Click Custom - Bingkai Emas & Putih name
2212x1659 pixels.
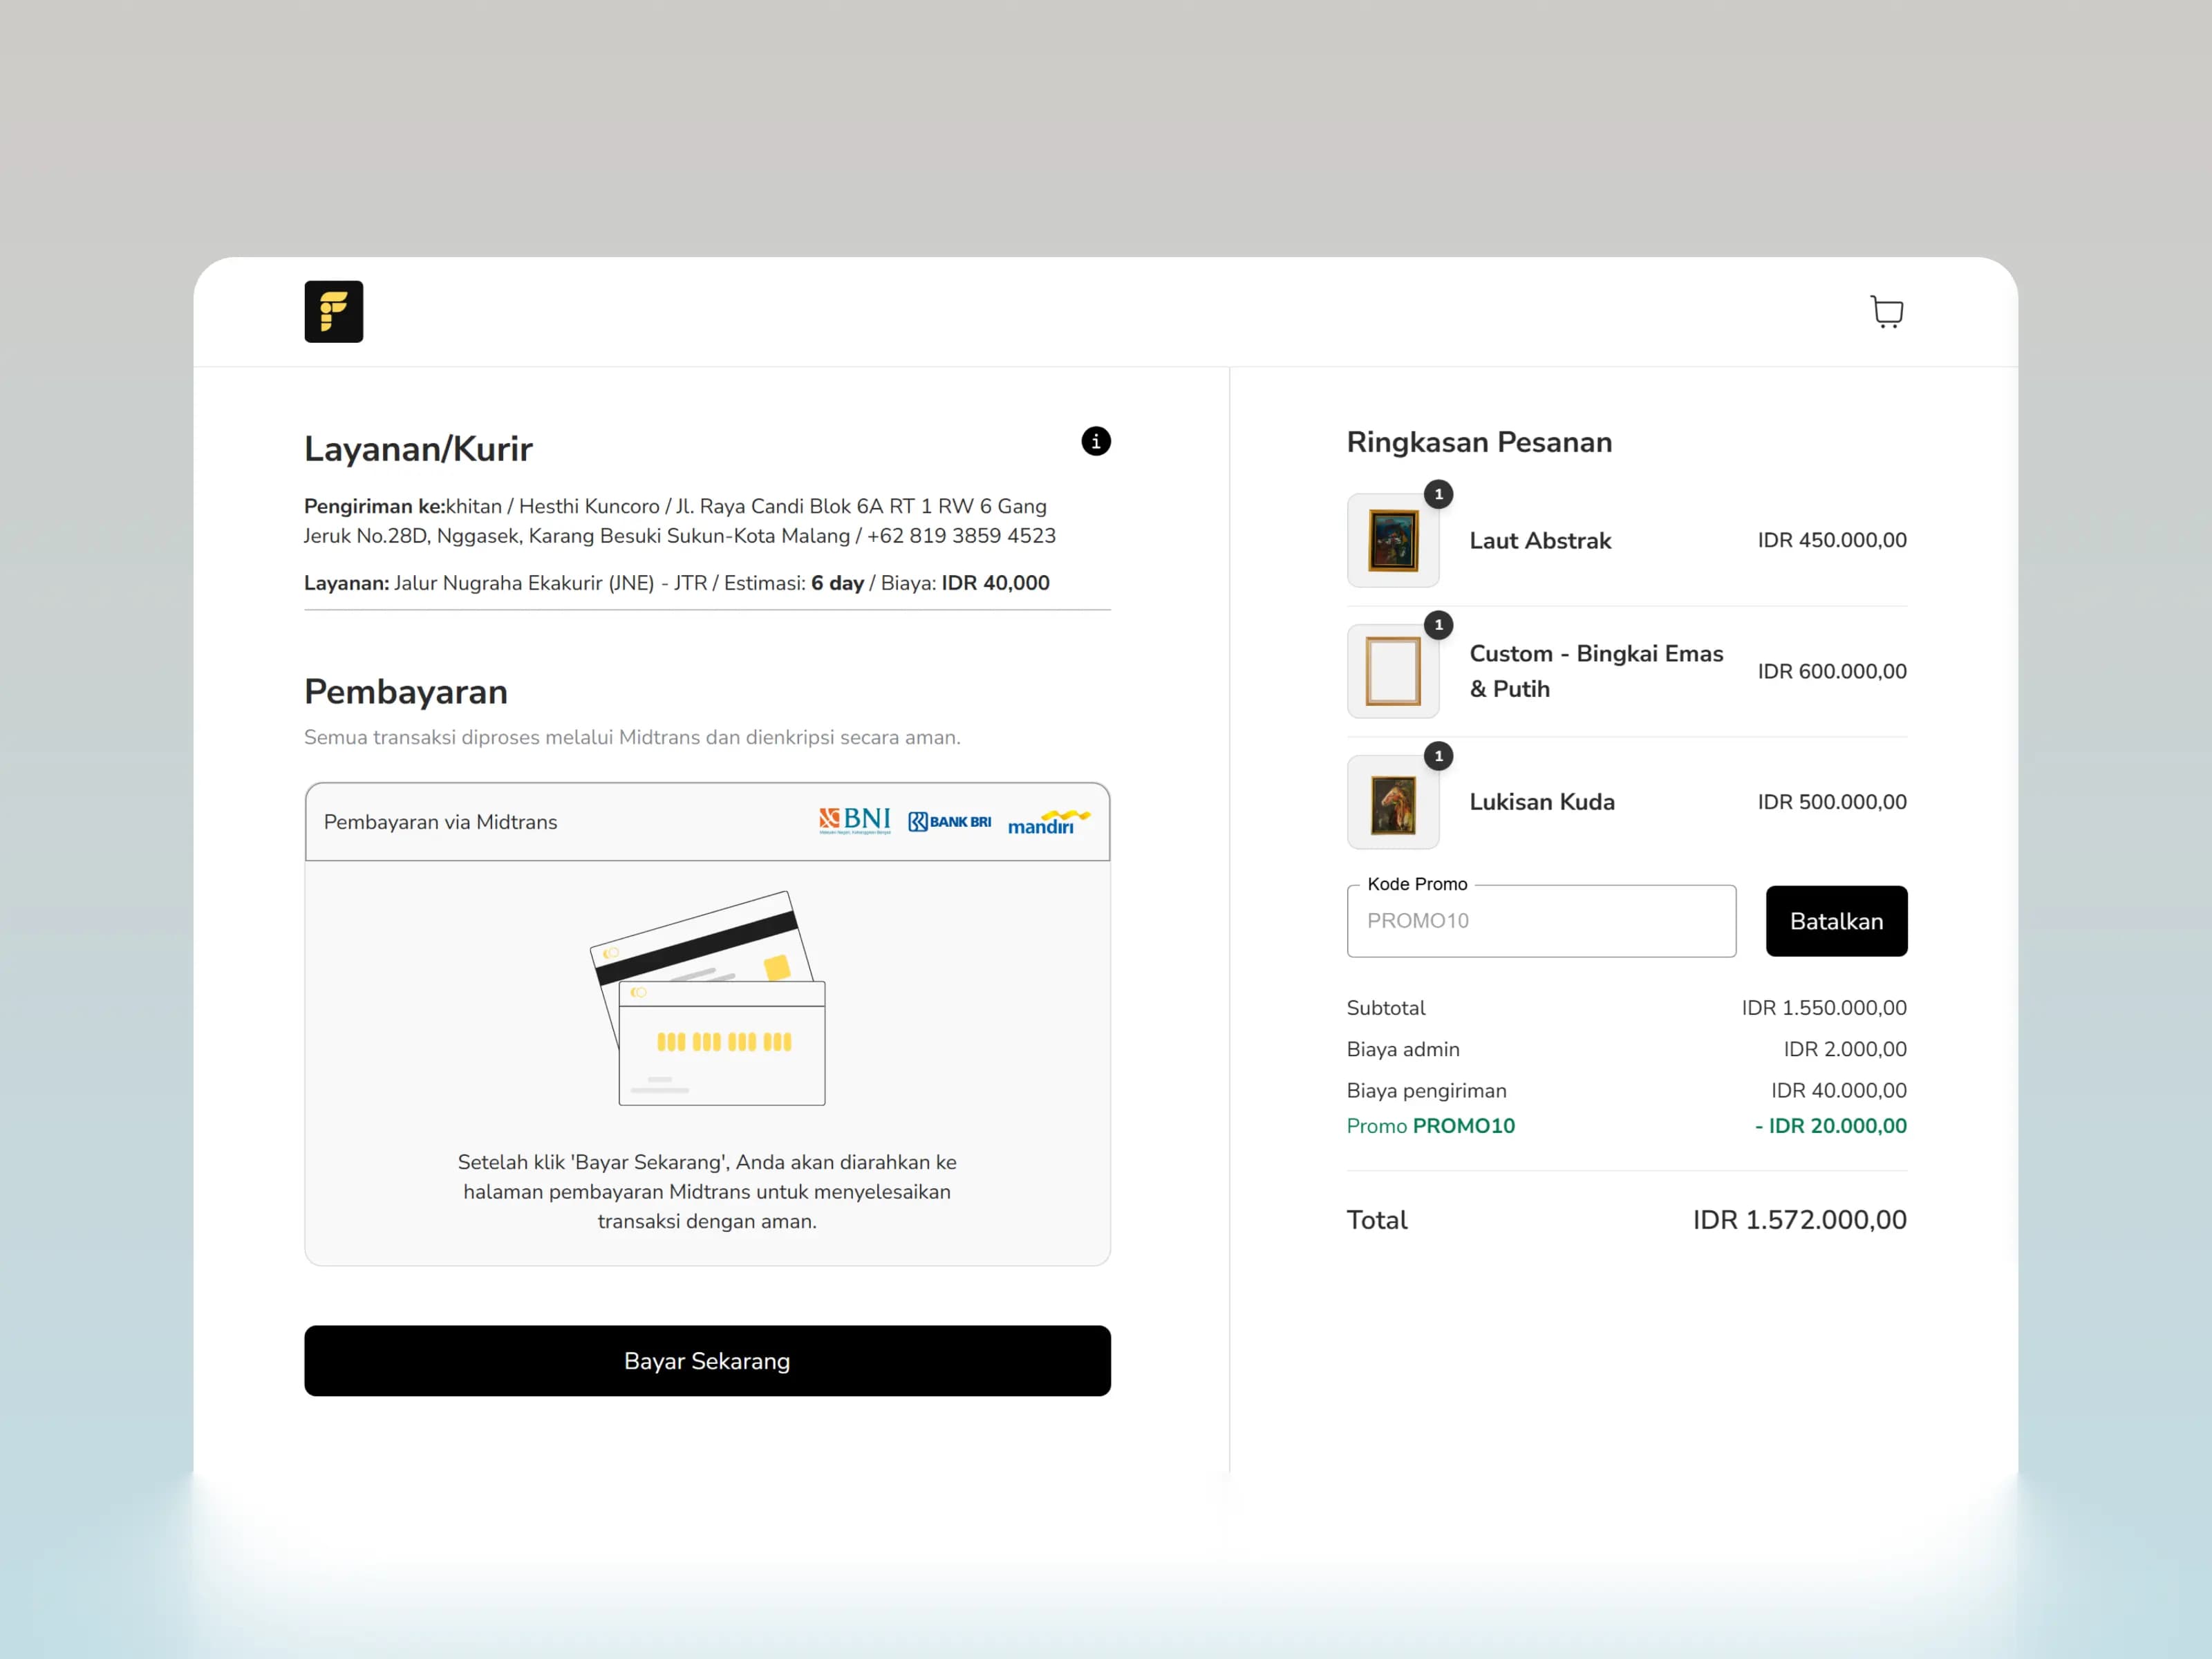(1596, 671)
